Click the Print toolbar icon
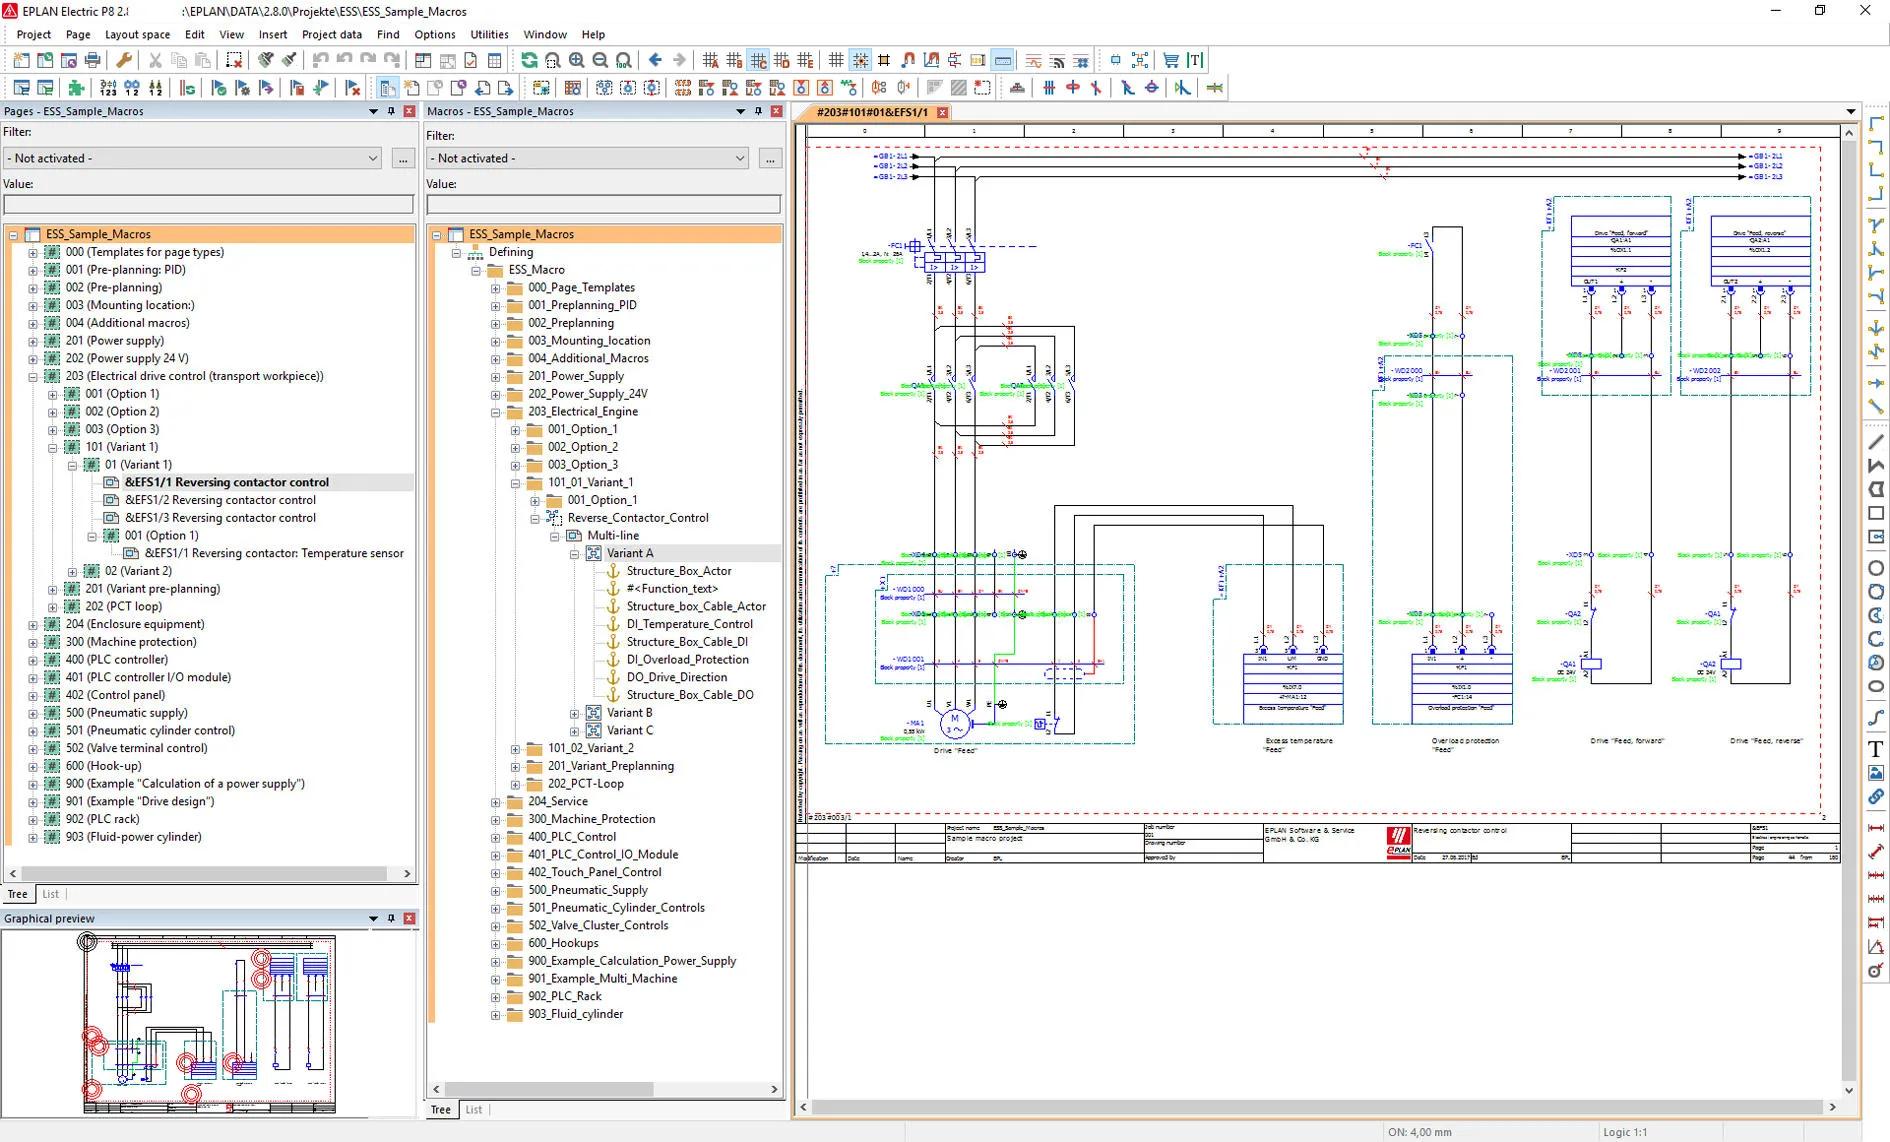The image size is (1890, 1142). (x=92, y=60)
